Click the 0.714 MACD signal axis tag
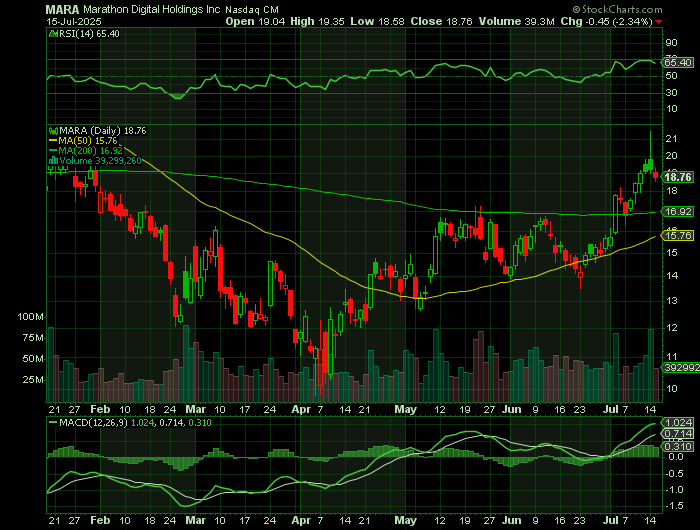The width and height of the screenshot is (700, 530). (x=678, y=434)
